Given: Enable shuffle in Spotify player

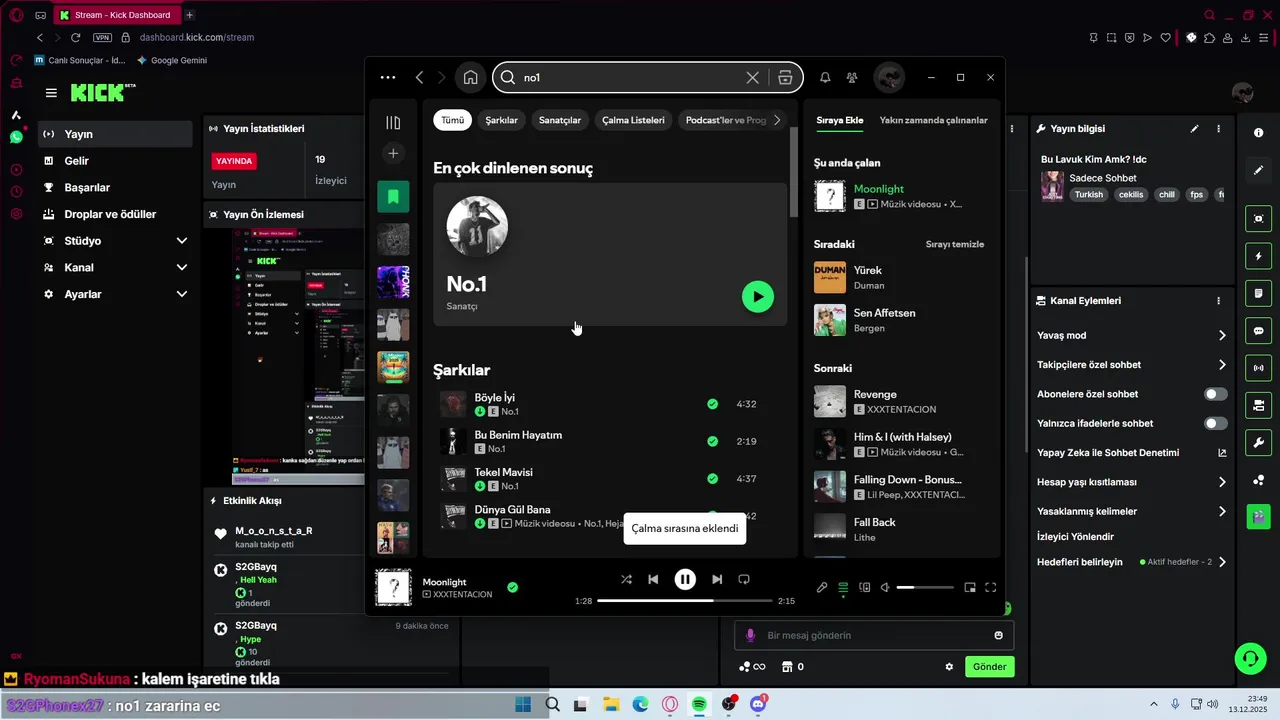Looking at the screenshot, I should tap(626, 579).
